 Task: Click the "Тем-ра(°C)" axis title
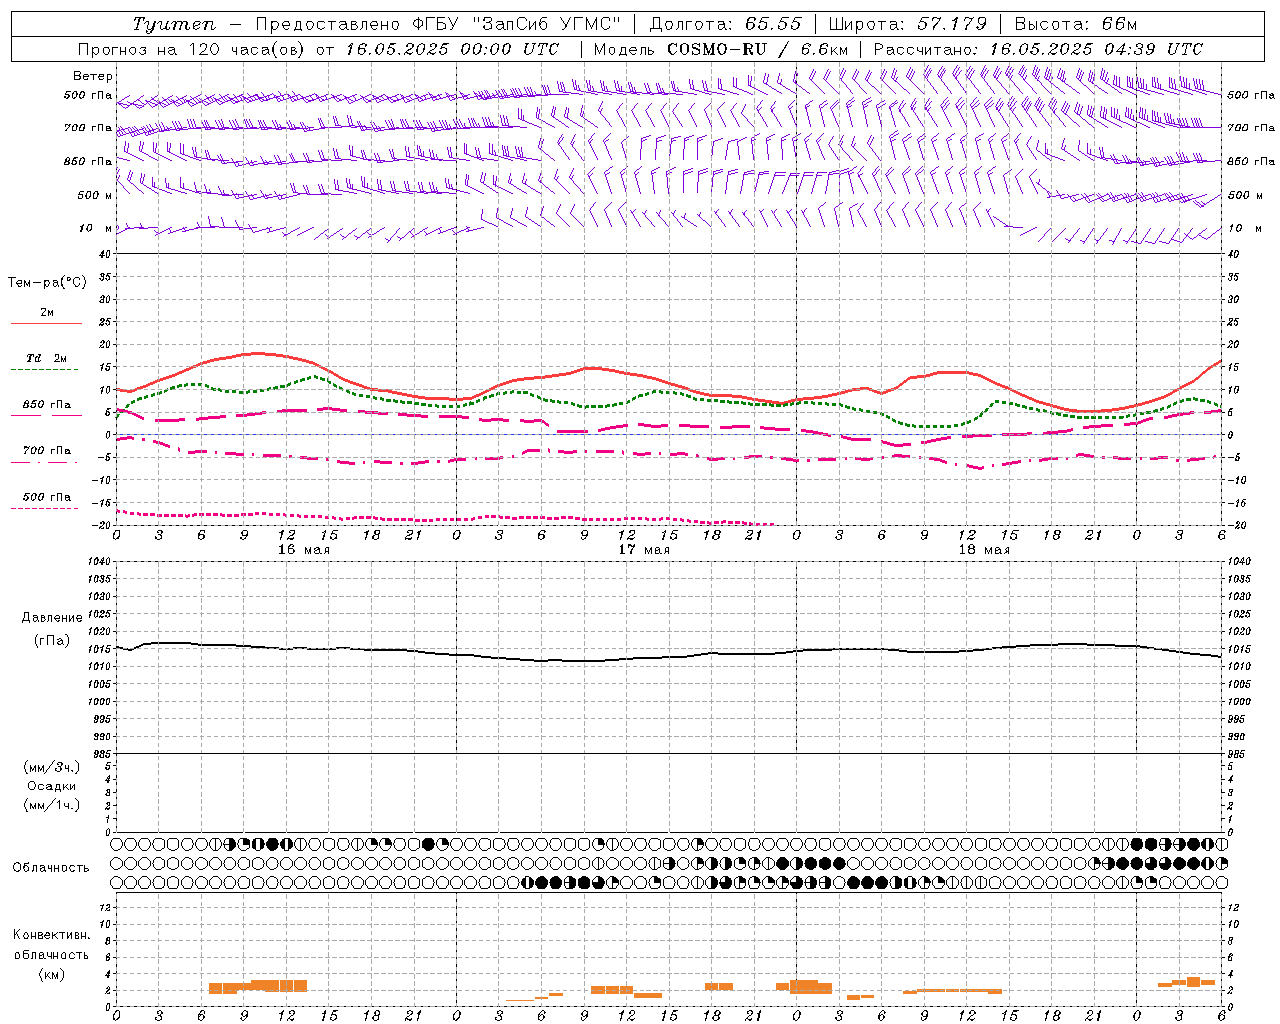click(47, 283)
